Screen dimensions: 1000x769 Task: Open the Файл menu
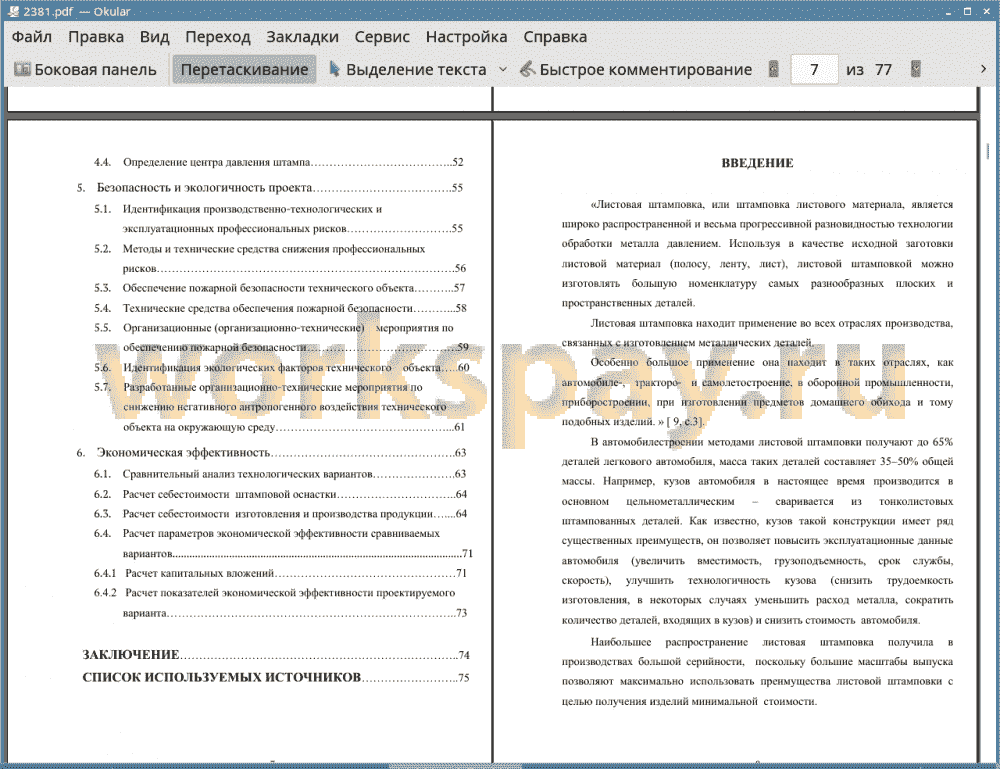(32, 37)
